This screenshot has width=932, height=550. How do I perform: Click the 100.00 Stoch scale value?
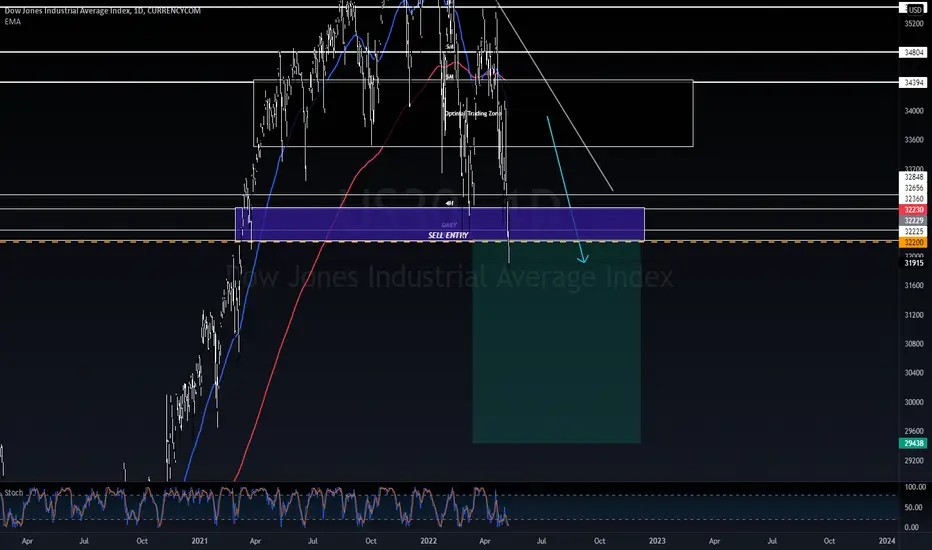coord(915,487)
